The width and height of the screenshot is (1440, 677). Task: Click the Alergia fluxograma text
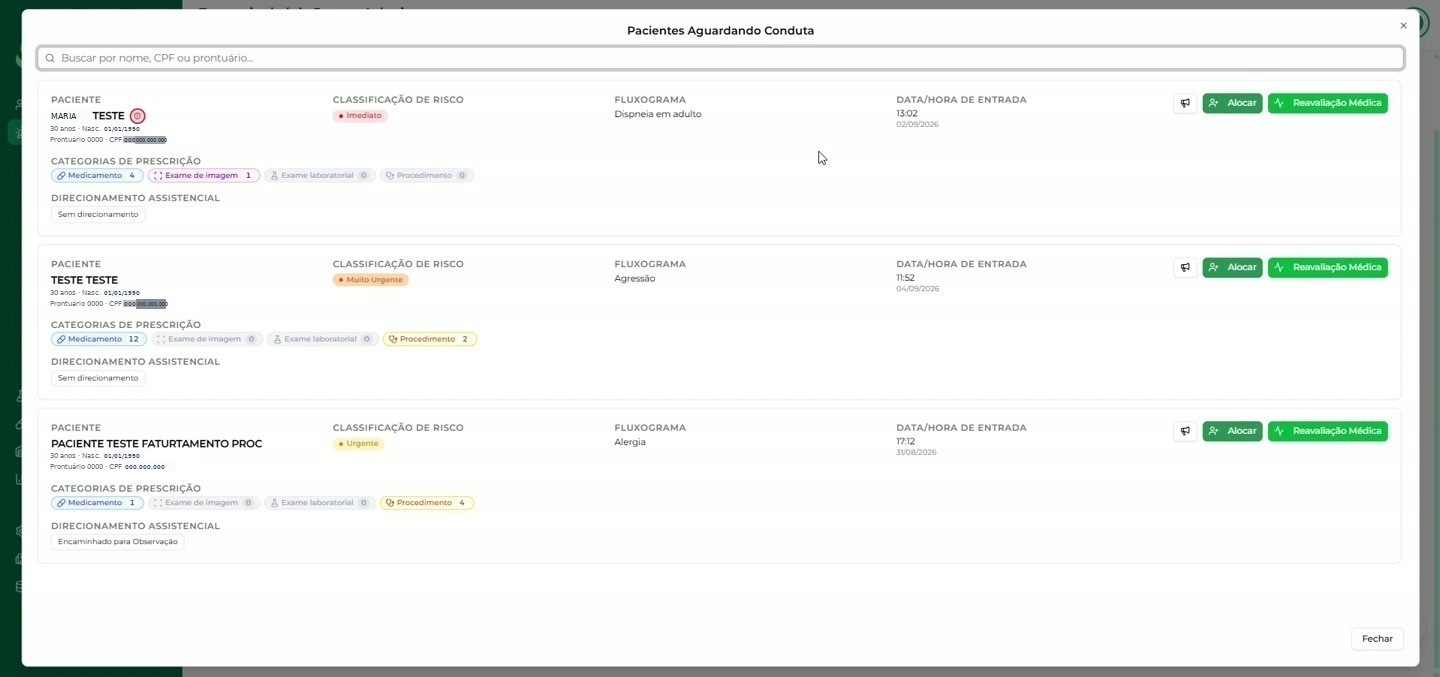tap(630, 442)
